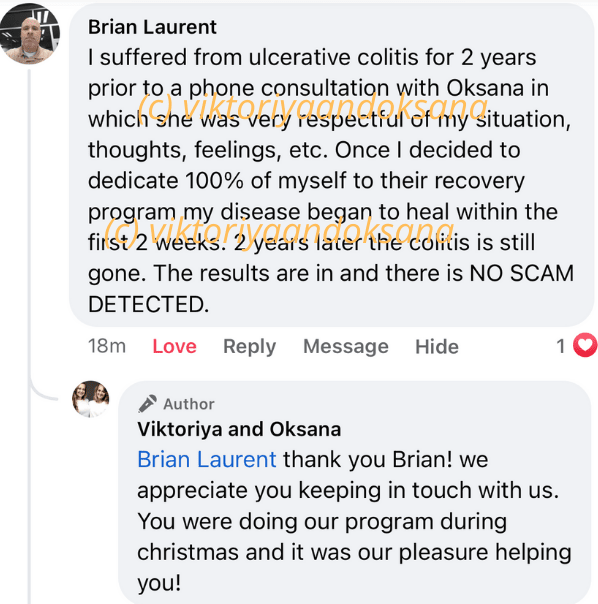Open the Viktoriya and Oksana page name
598x604 pixels.
pos(239,429)
